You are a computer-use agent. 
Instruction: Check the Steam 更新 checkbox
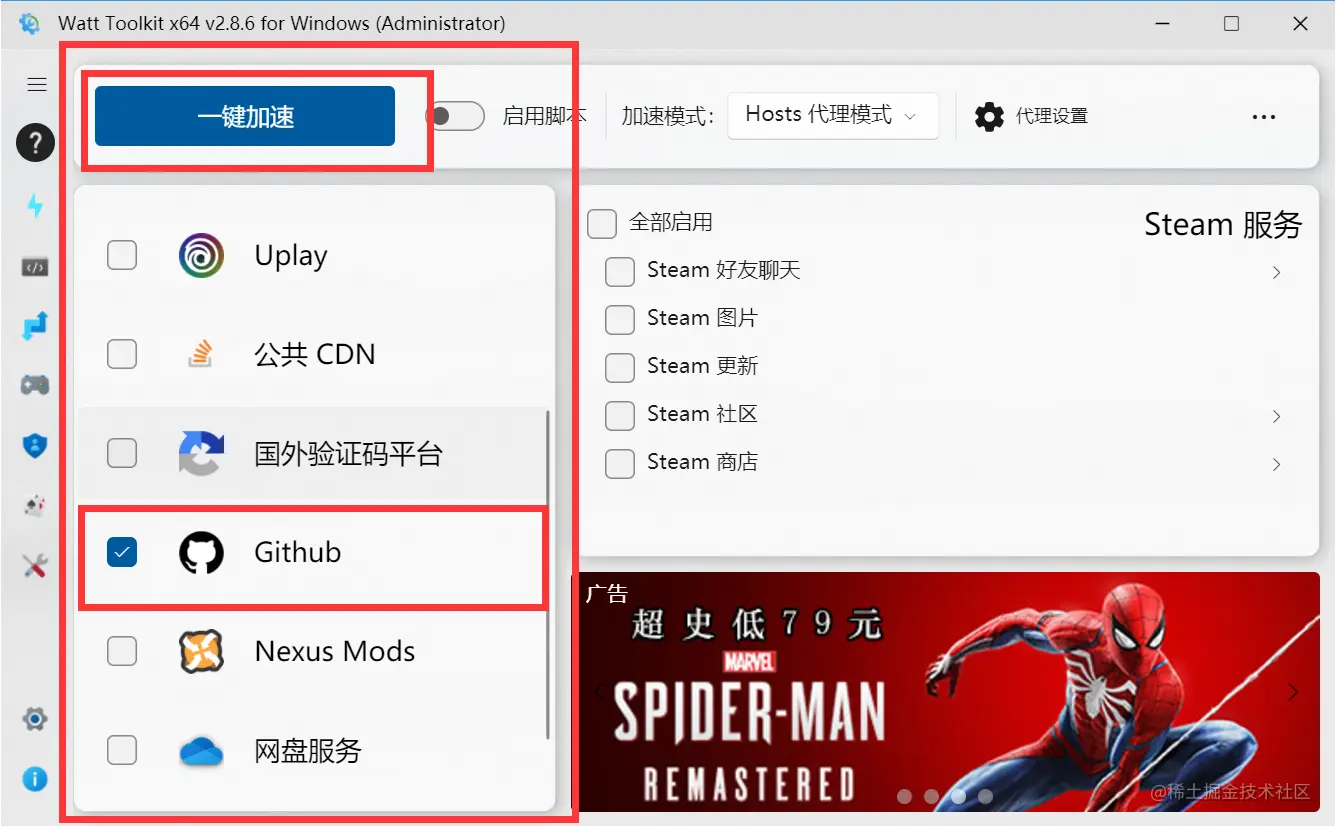tap(620, 367)
